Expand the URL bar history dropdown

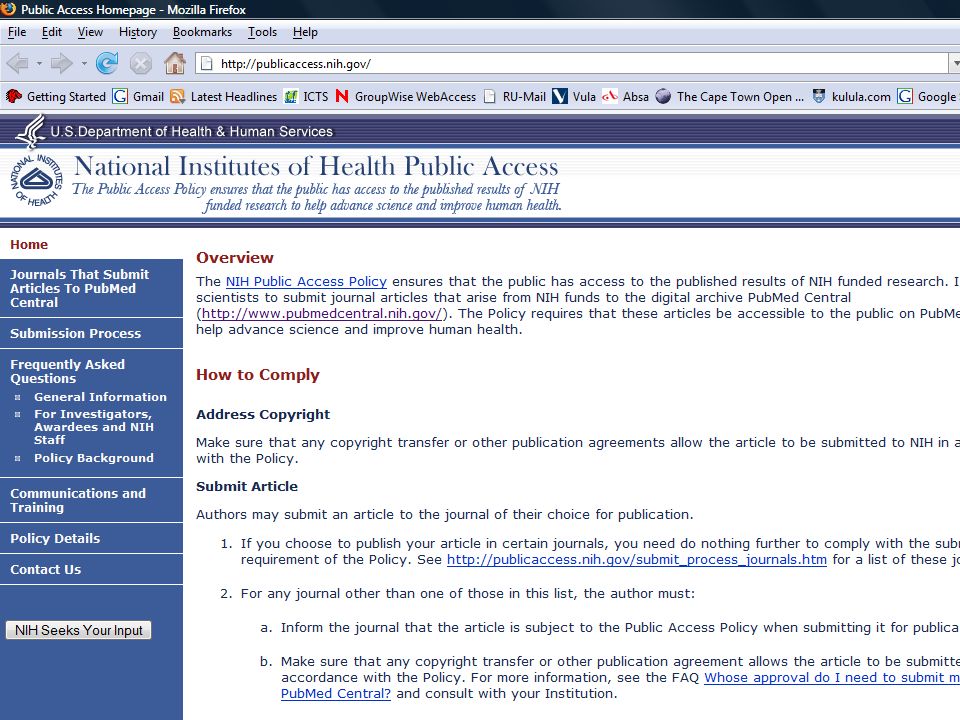pos(954,63)
